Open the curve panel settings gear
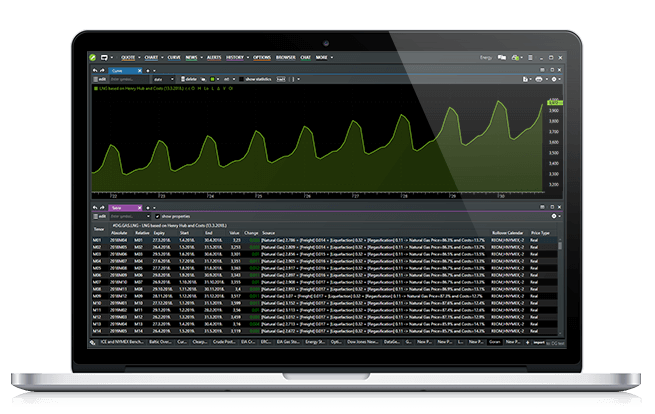Image resolution: width=655 pixels, height=414 pixels. click(554, 79)
